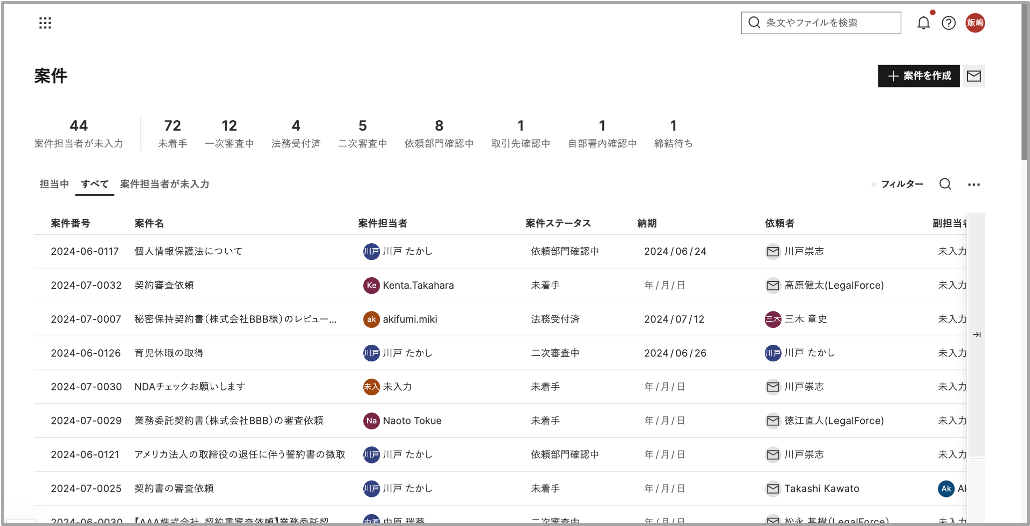1030x526 pixels.
Task: Click akifumi.miki's ak avatar
Action: 371,319
